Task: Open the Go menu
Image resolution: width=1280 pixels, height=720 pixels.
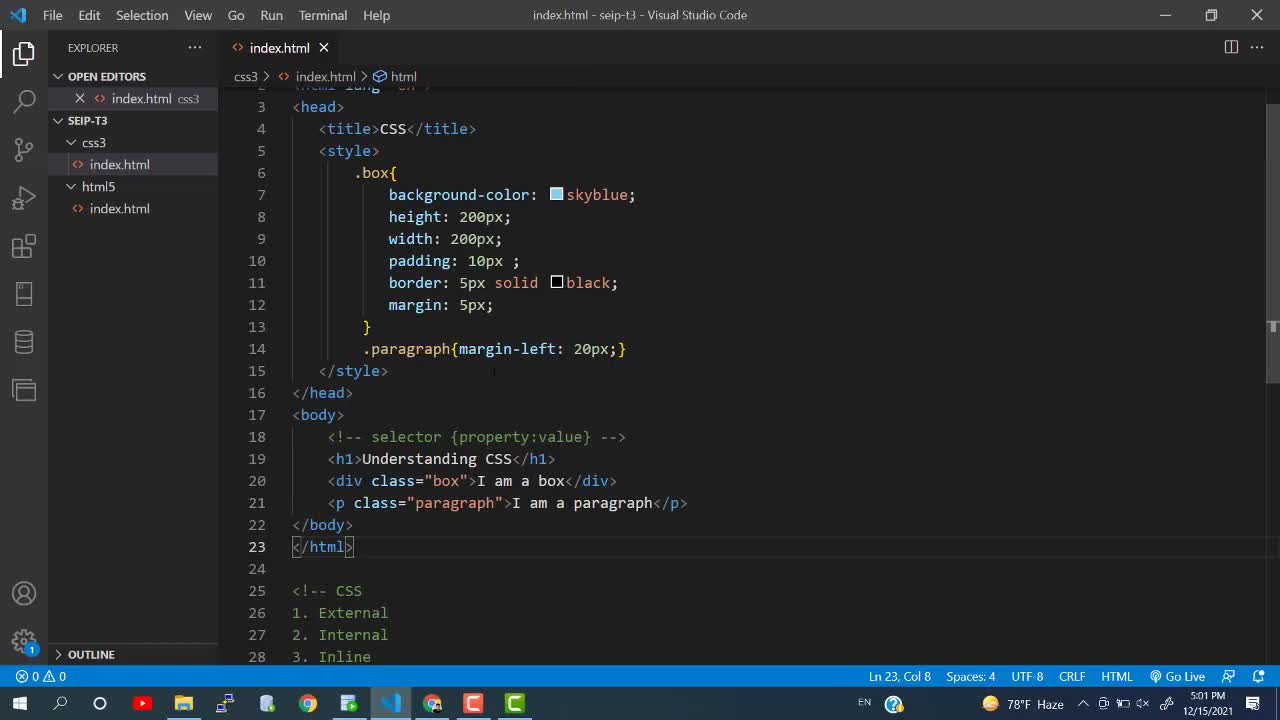Action: point(236,15)
